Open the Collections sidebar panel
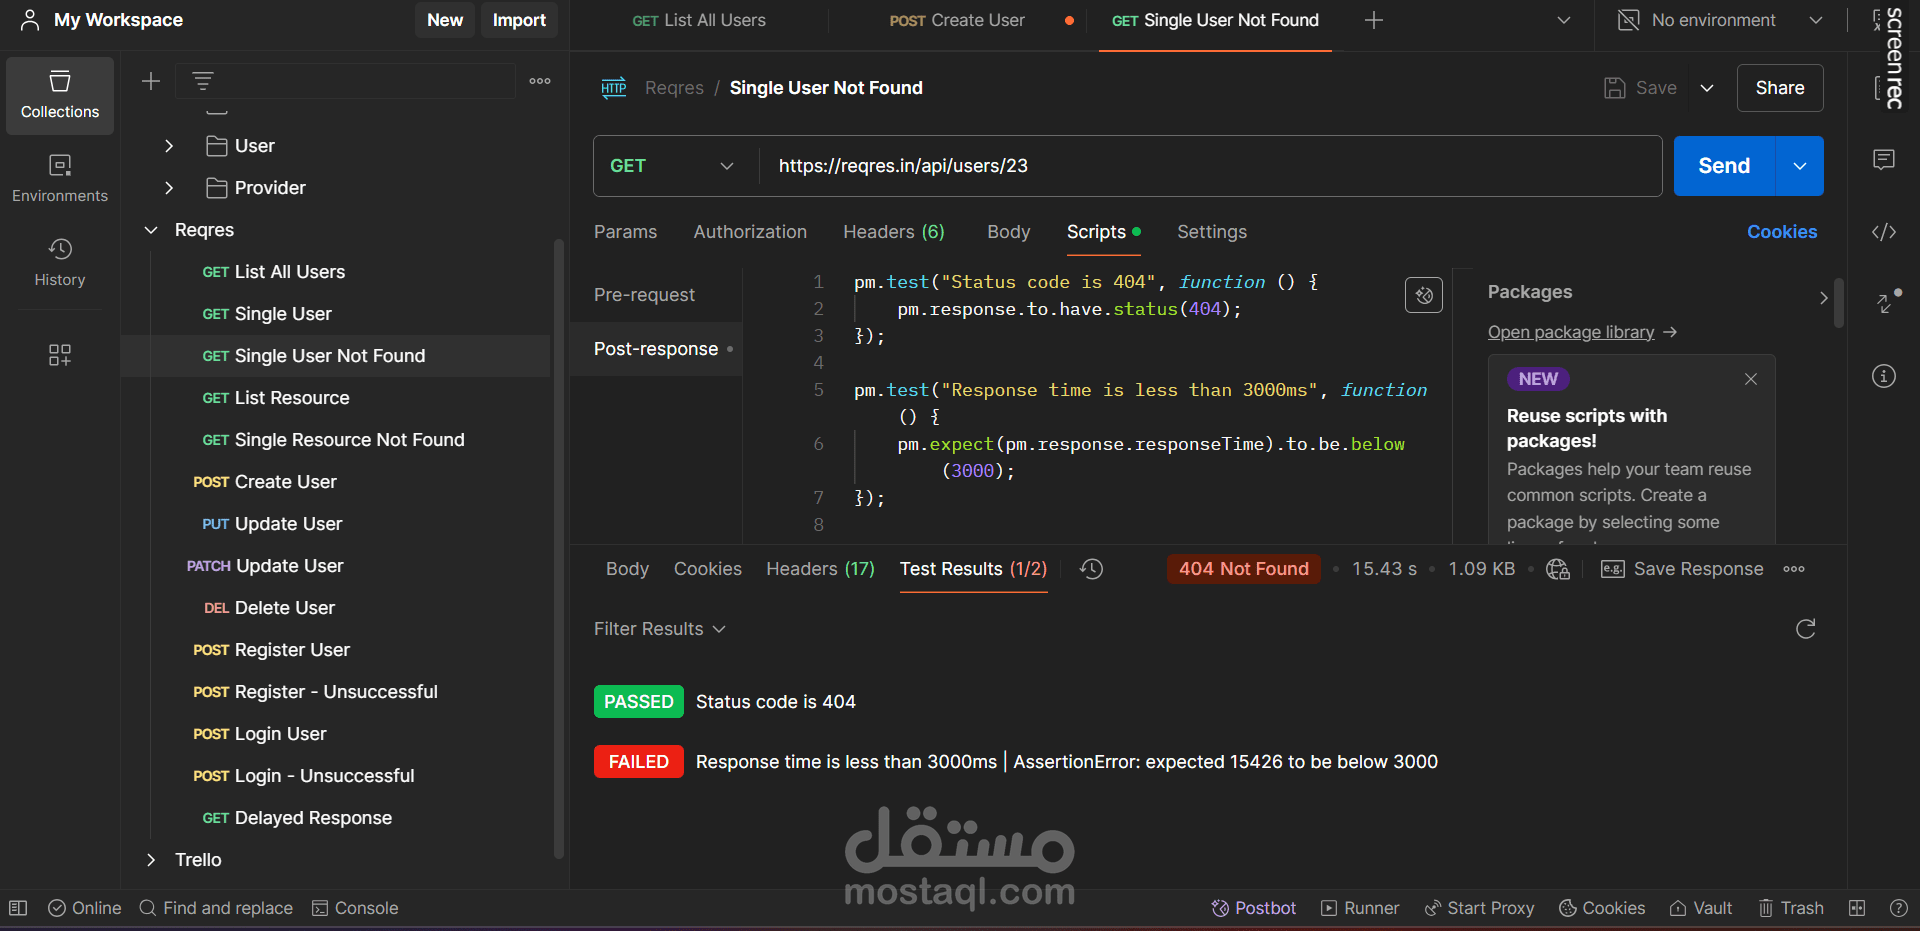The width and height of the screenshot is (1920, 931). [60, 95]
